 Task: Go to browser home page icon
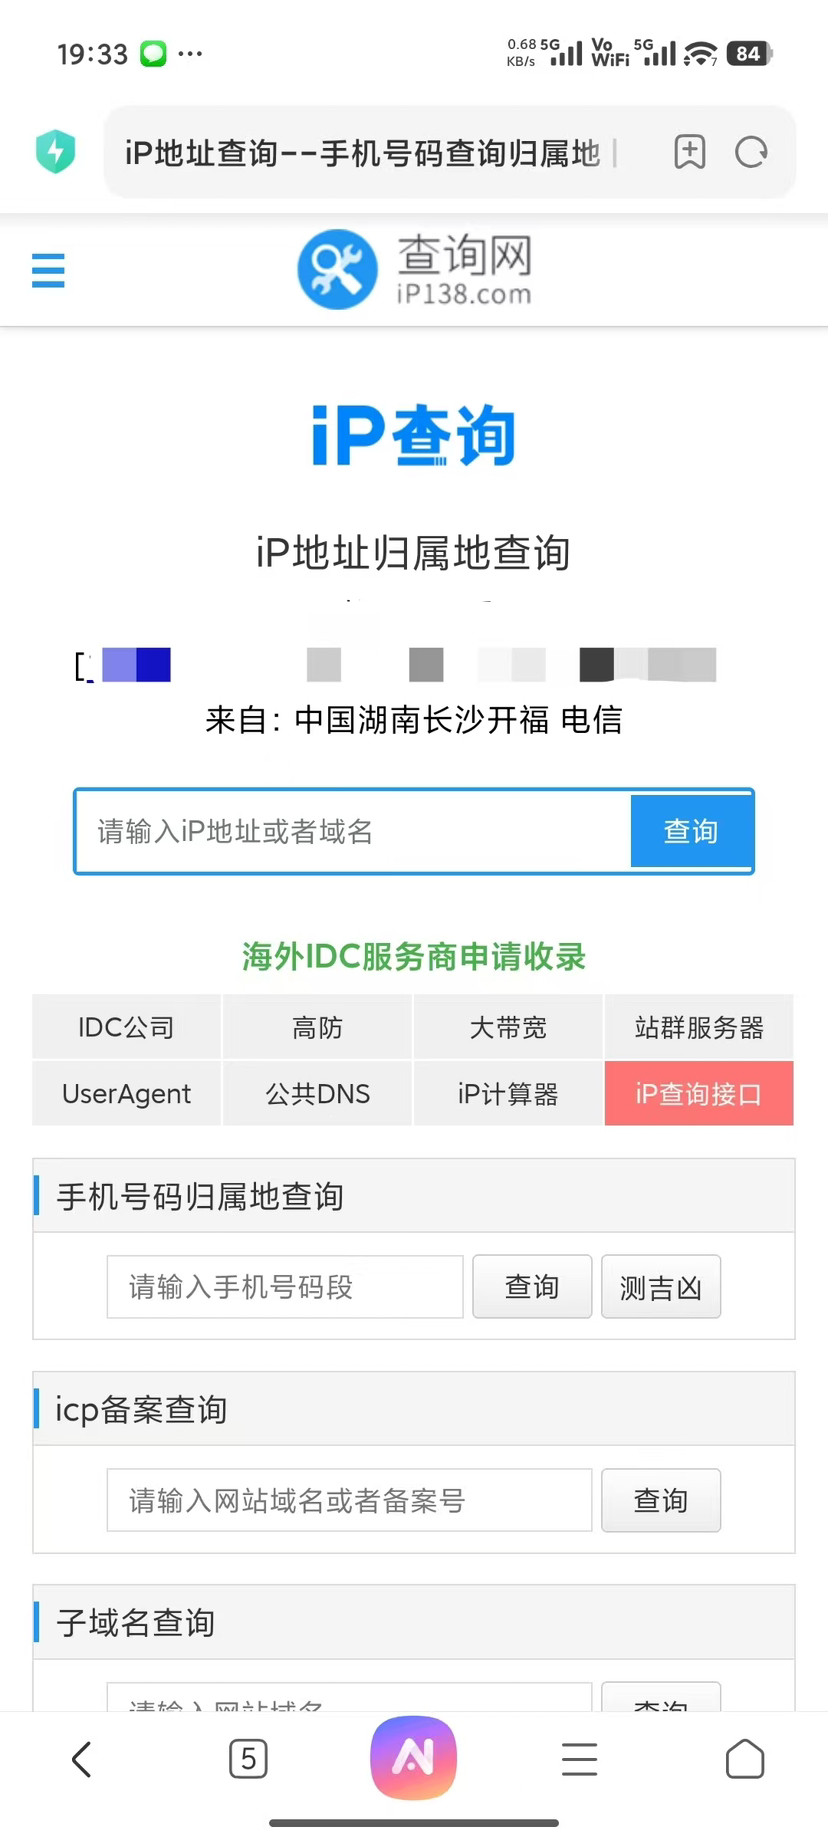745,1759
